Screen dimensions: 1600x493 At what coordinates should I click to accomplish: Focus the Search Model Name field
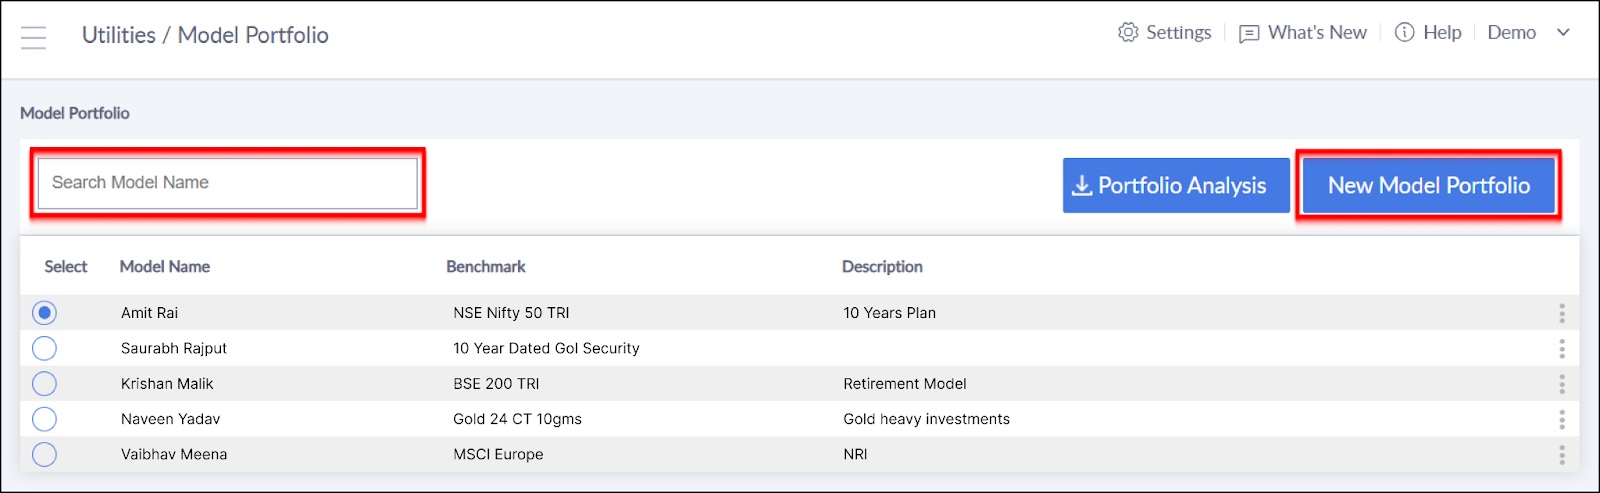click(228, 183)
